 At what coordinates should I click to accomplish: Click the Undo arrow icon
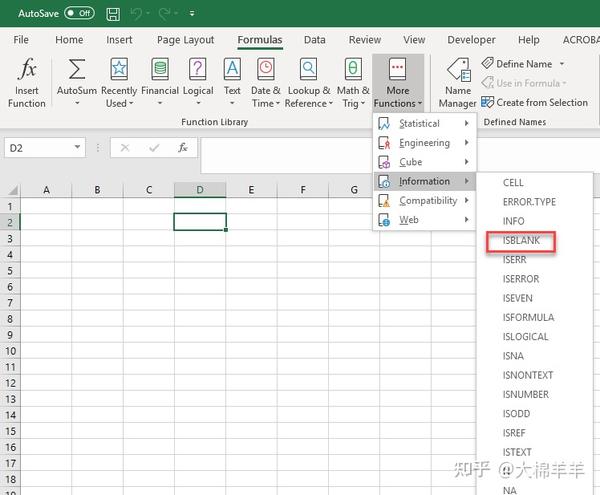pyautogui.click(x=136, y=14)
